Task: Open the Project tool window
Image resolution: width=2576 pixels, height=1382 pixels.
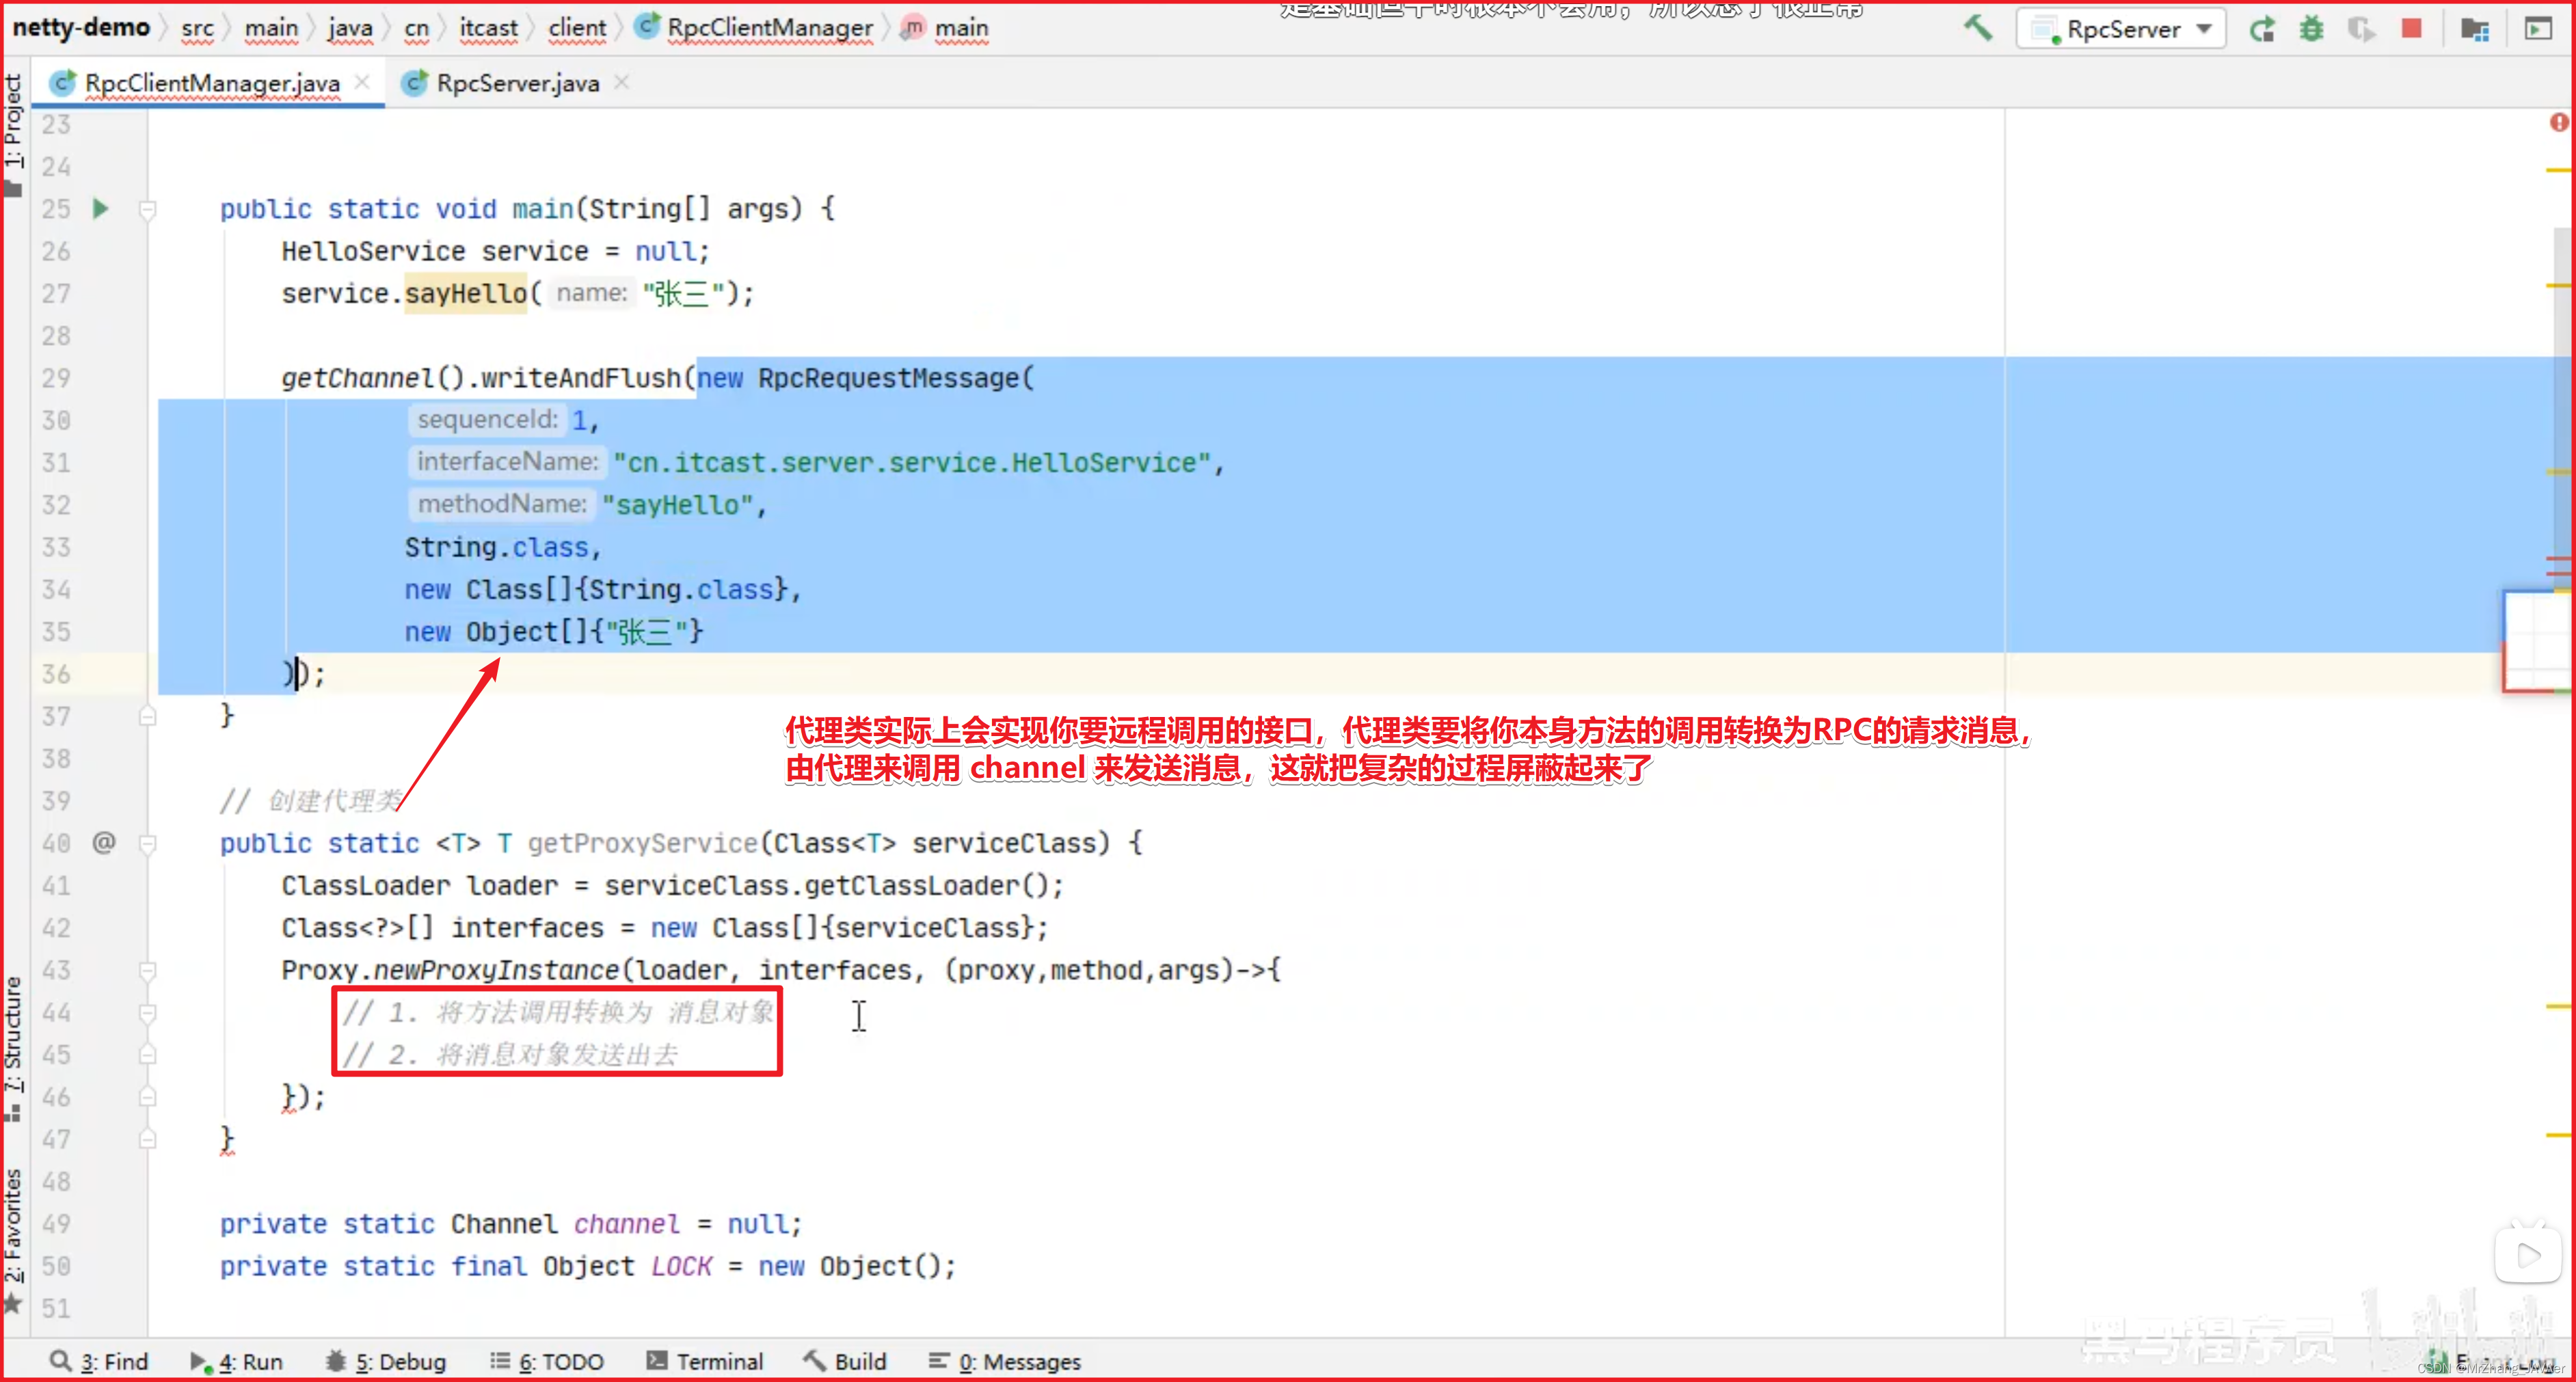Action: tap(13, 135)
